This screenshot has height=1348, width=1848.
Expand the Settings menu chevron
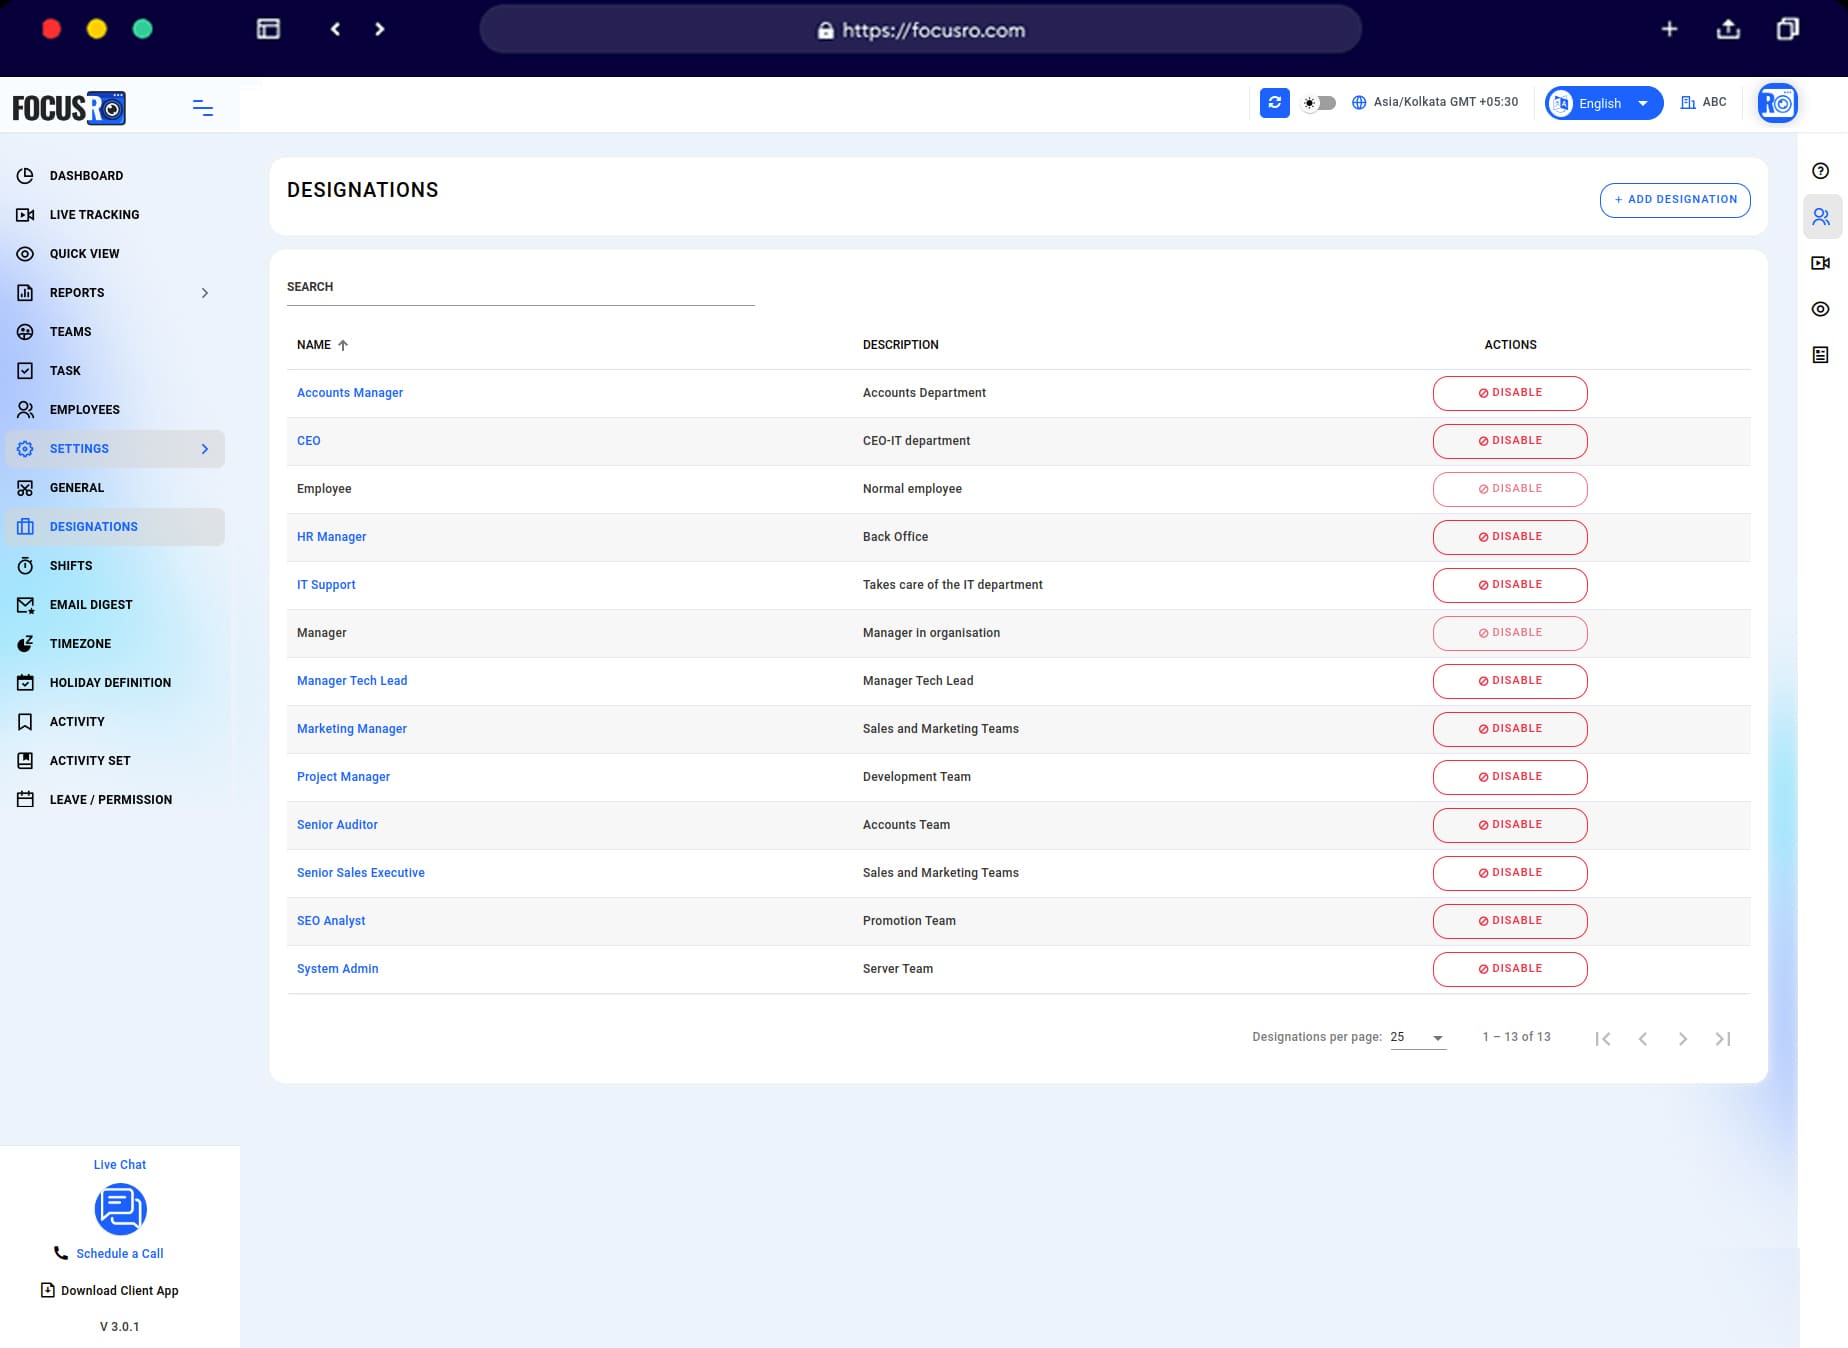point(205,448)
